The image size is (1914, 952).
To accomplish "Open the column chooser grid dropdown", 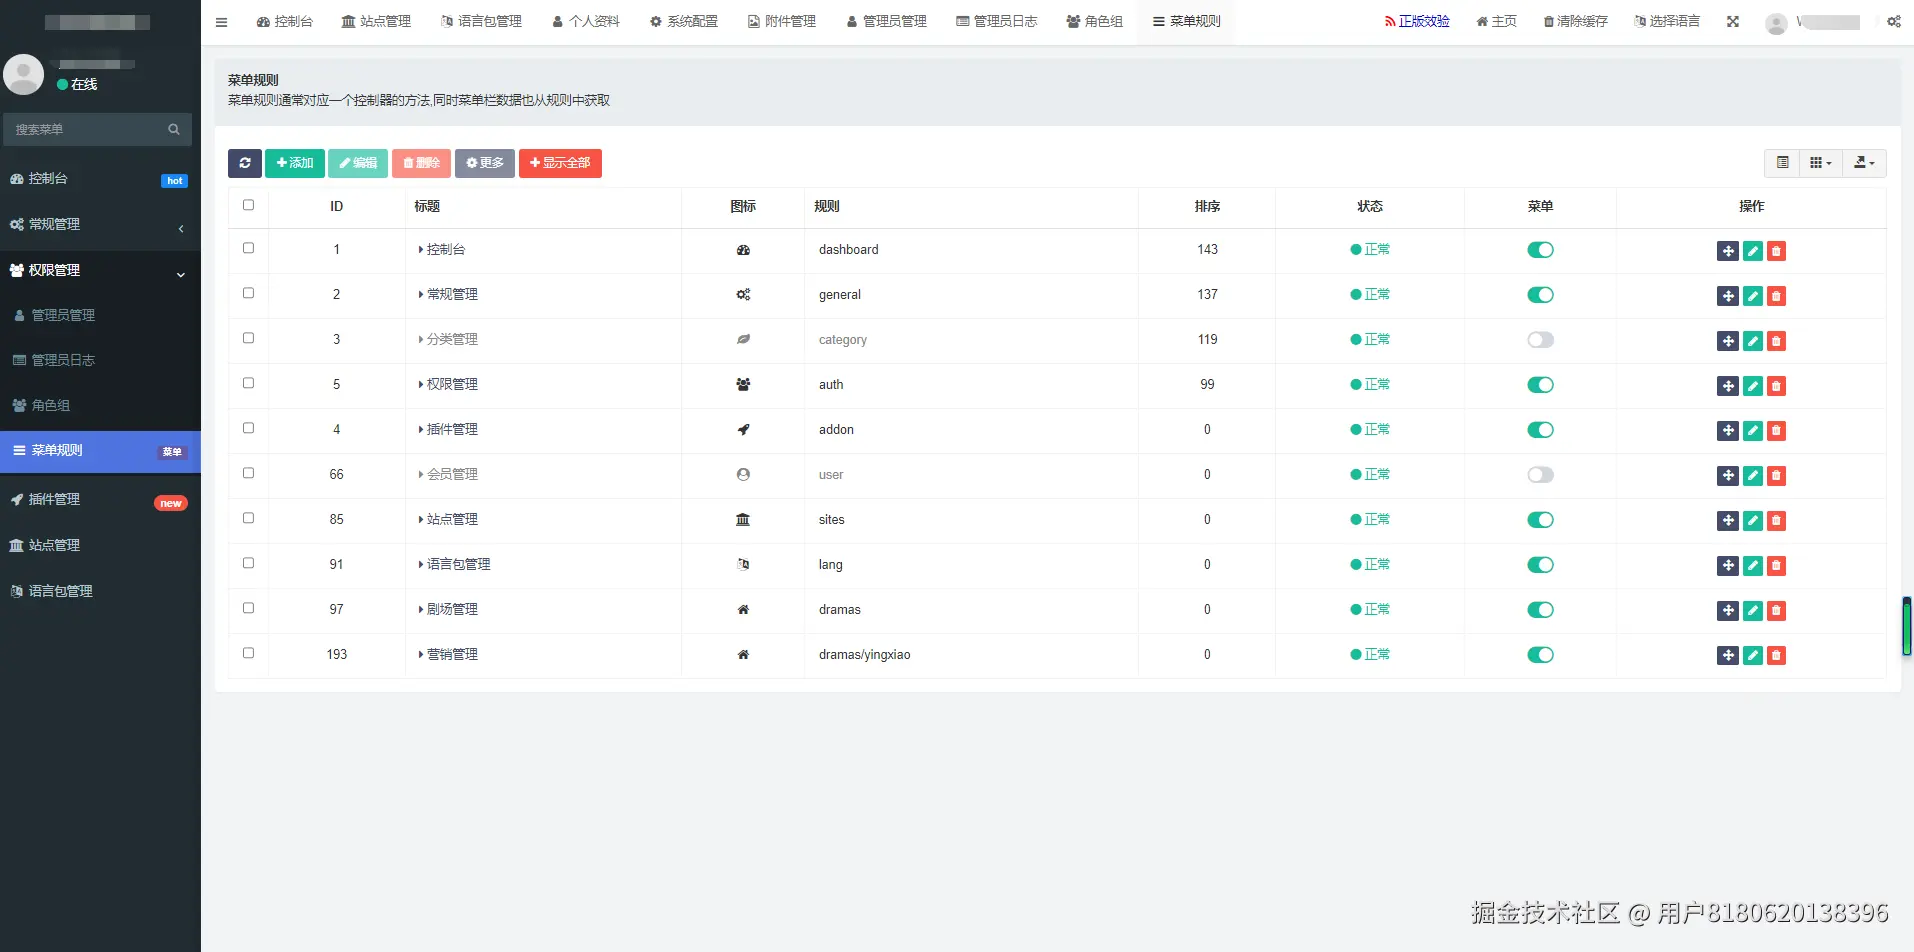I will point(1821,163).
